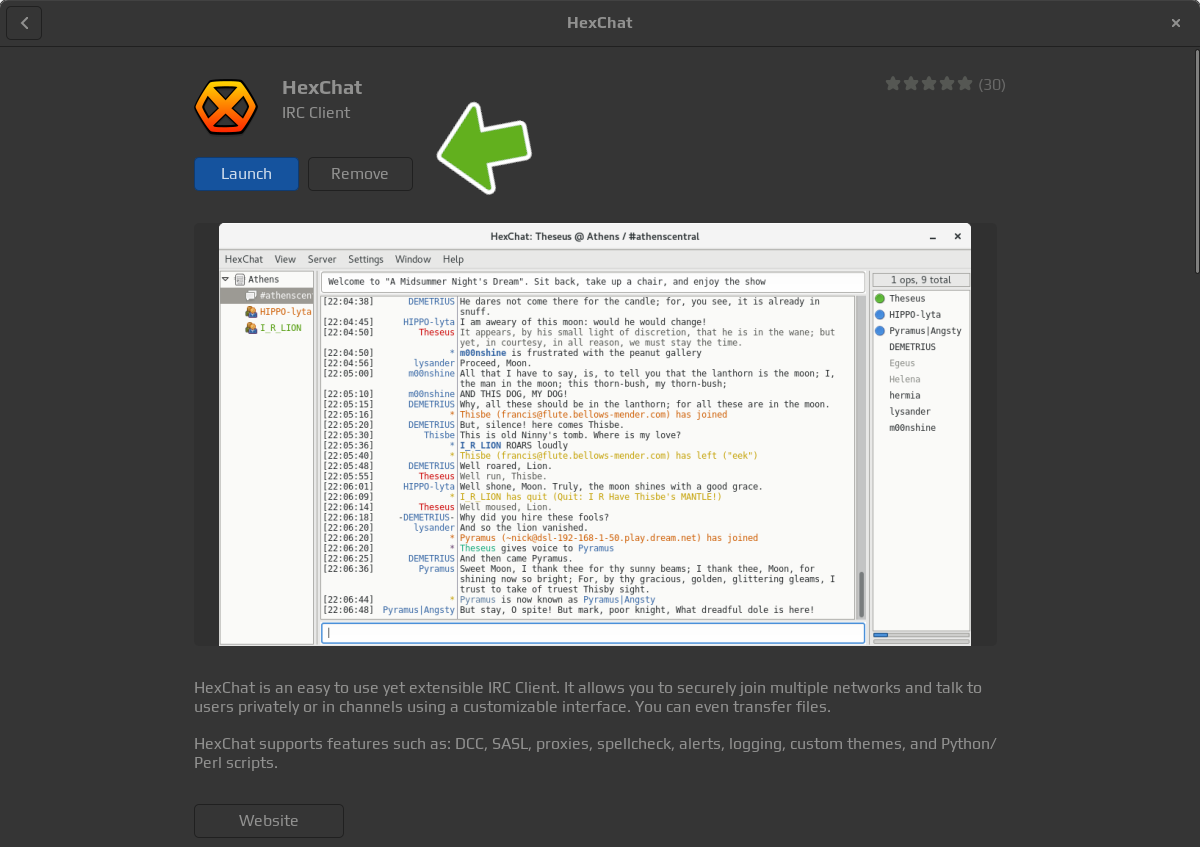Image resolution: width=1200 pixels, height=847 pixels.
Task: Click the blue lag meter bar under user list
Action: tap(881, 635)
